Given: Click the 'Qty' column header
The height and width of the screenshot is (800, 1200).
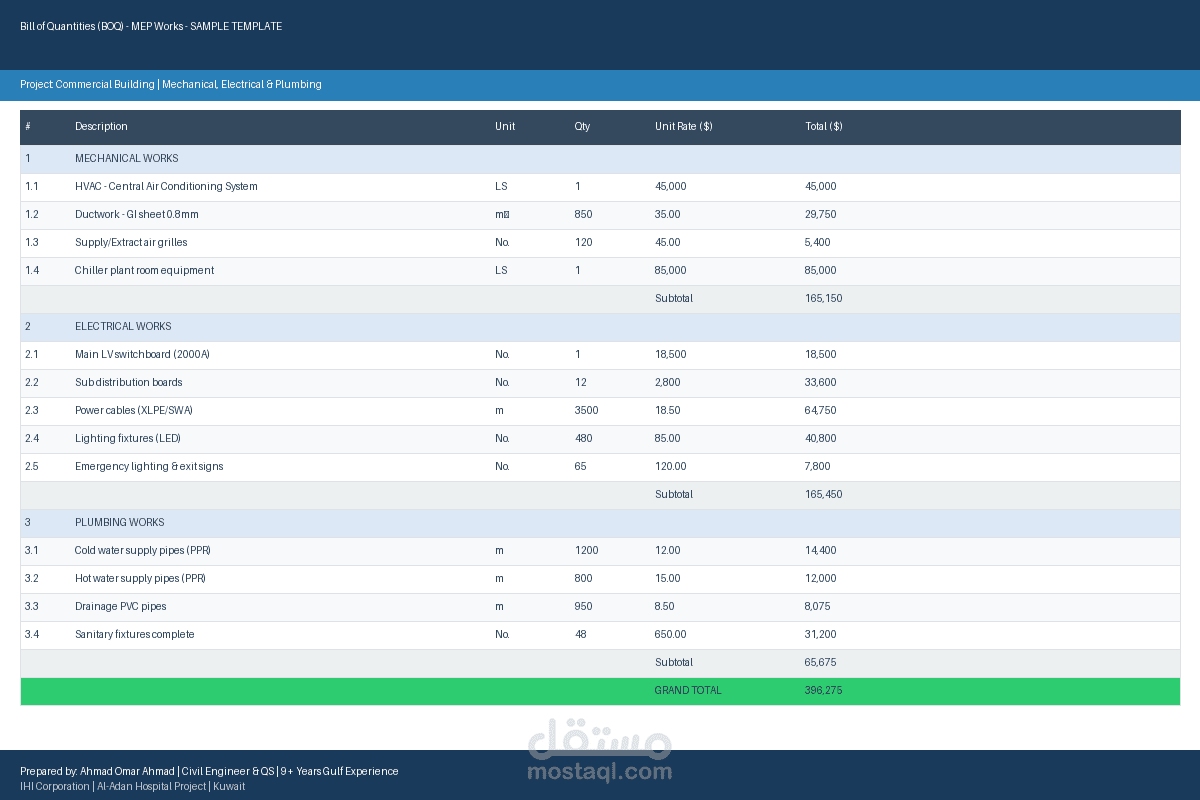Looking at the screenshot, I should click(x=582, y=127).
